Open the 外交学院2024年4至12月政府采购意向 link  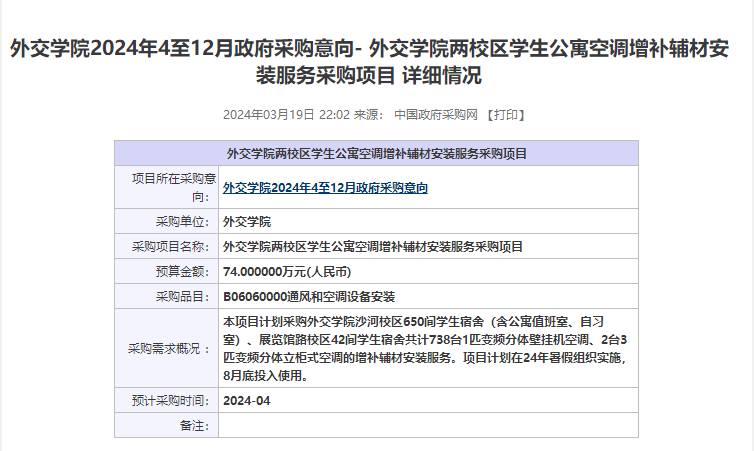(325, 187)
